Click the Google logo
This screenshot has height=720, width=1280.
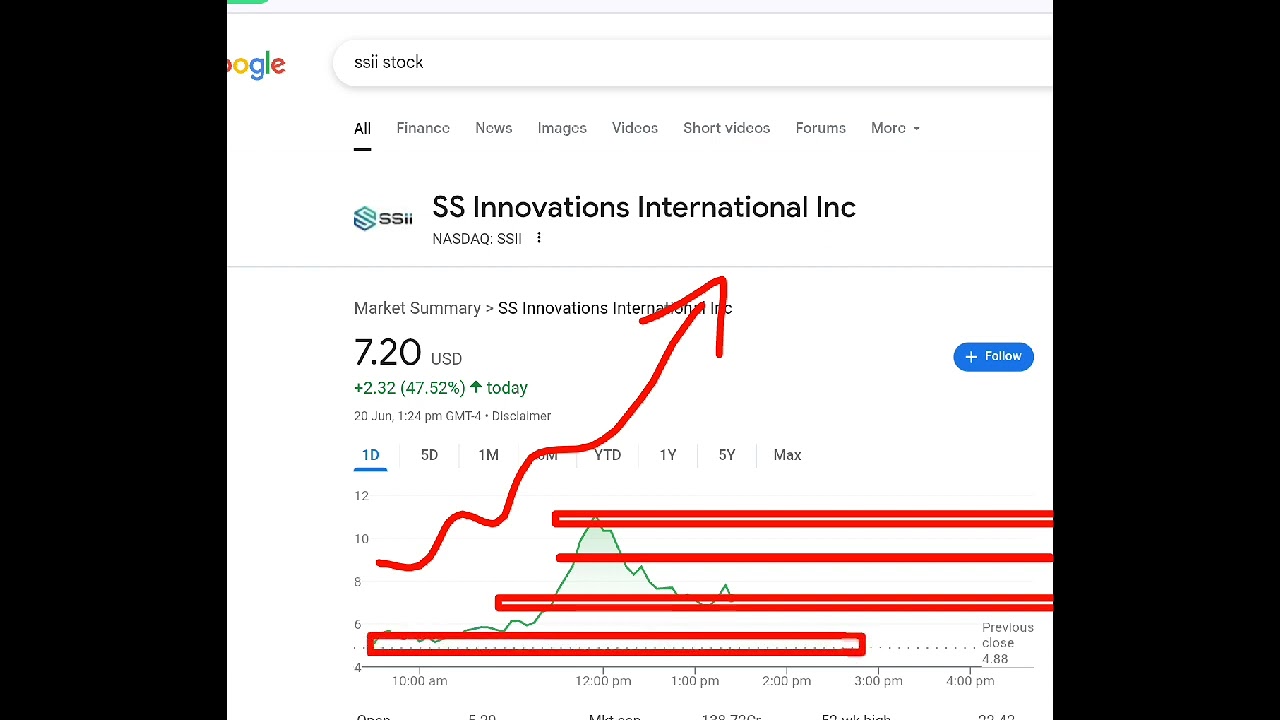[x=256, y=66]
